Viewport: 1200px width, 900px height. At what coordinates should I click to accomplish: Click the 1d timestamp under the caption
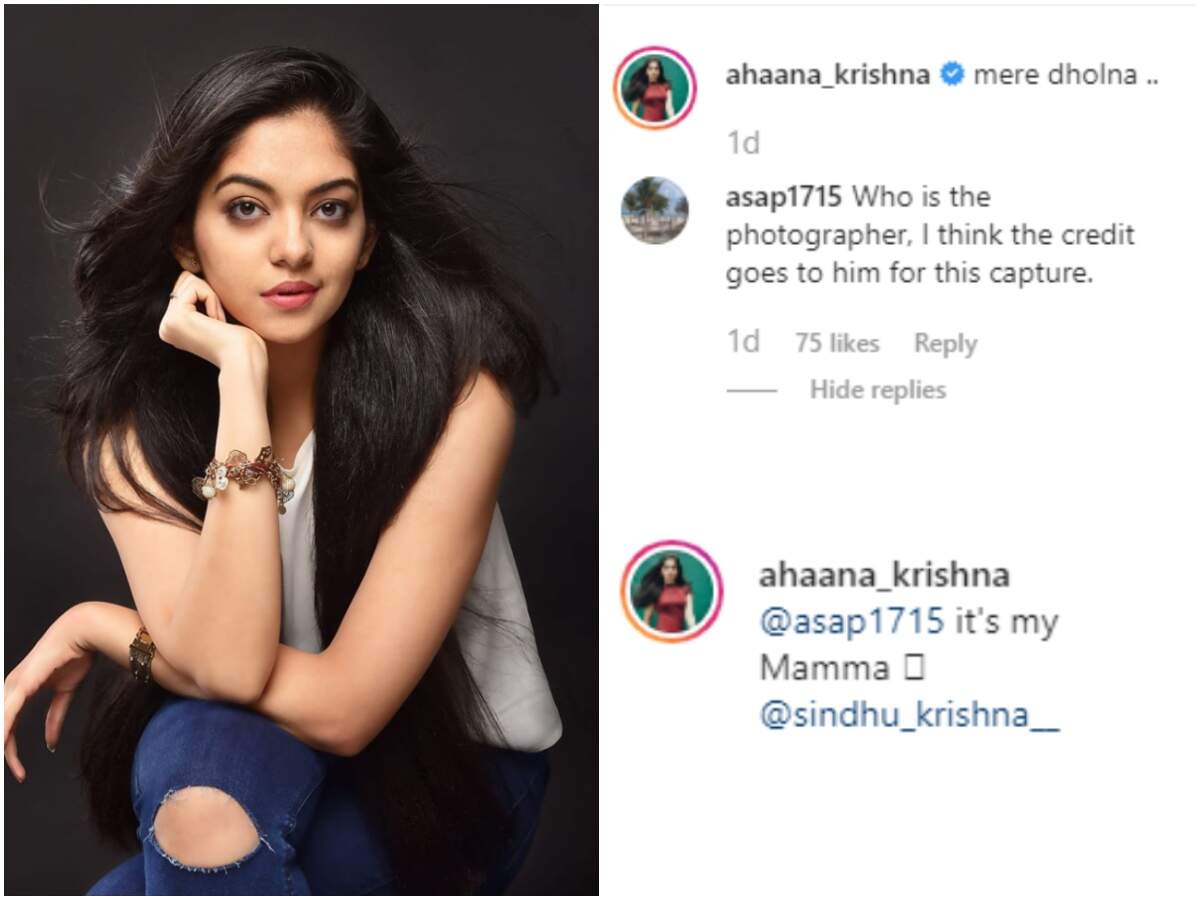tap(743, 144)
